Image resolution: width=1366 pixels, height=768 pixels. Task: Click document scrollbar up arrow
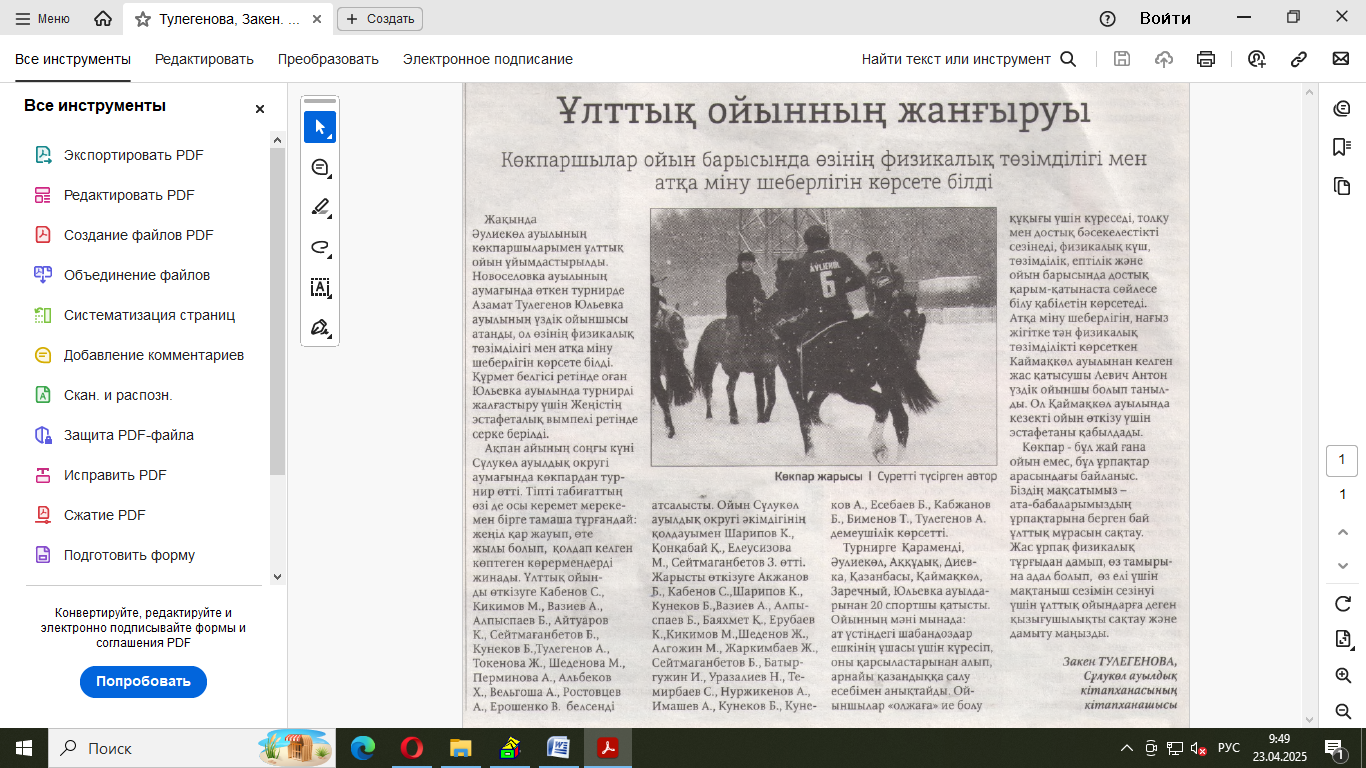pyautogui.click(x=1310, y=91)
